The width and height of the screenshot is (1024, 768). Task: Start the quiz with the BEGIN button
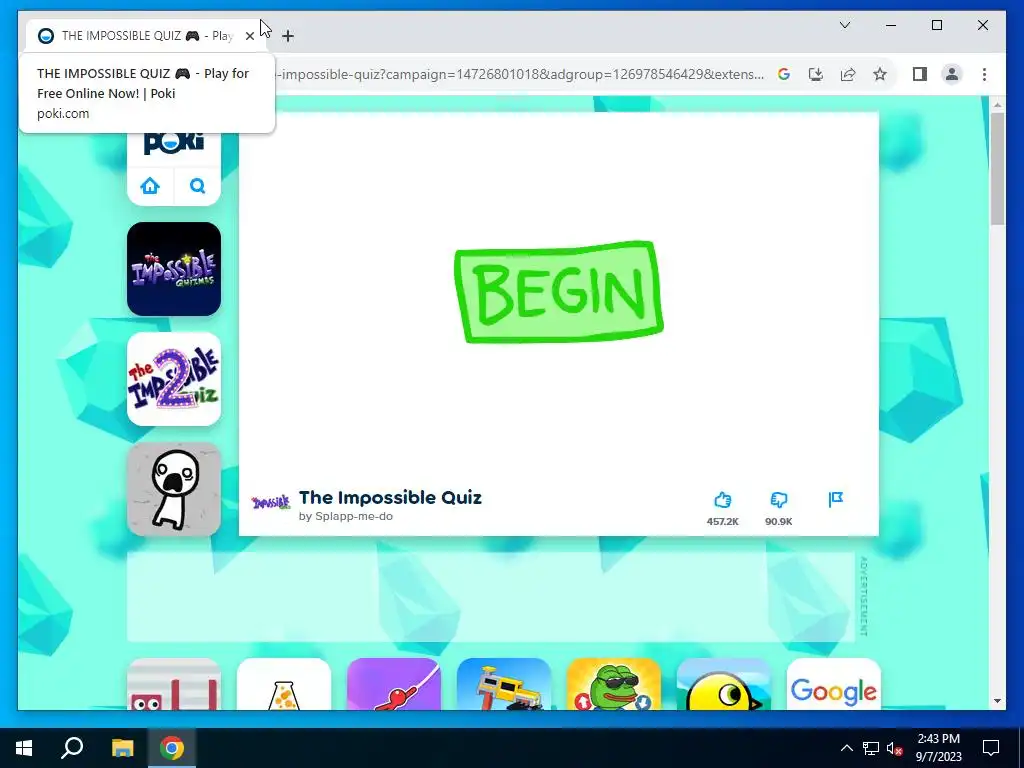click(558, 292)
